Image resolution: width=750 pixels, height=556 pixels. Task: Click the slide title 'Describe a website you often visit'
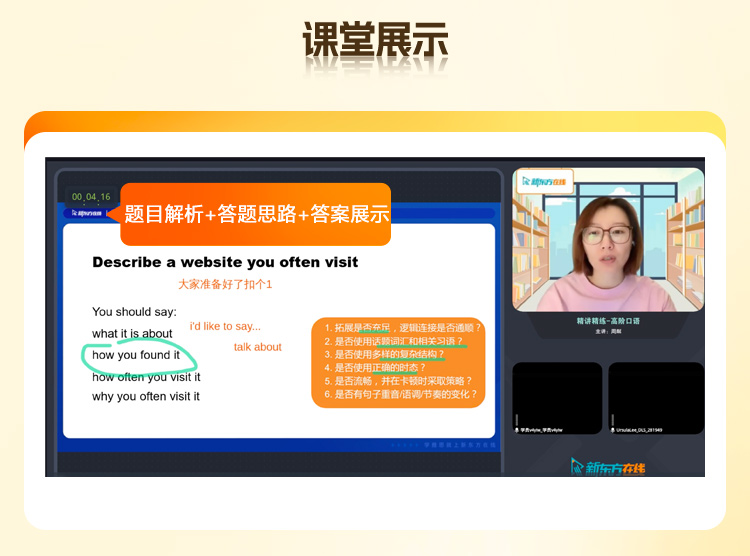coord(225,262)
